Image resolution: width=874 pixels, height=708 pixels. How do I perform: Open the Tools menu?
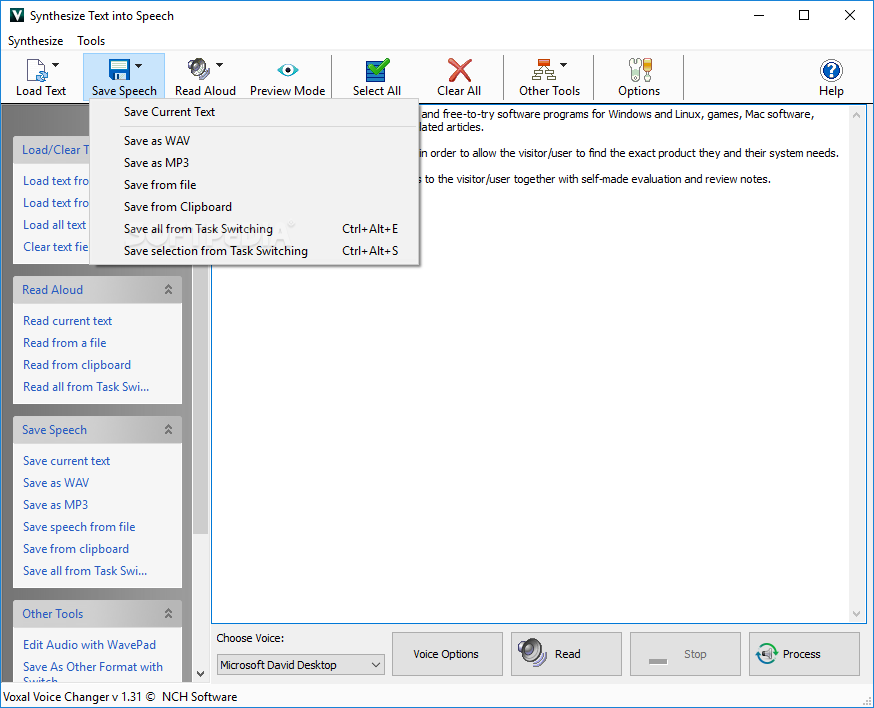(91, 41)
